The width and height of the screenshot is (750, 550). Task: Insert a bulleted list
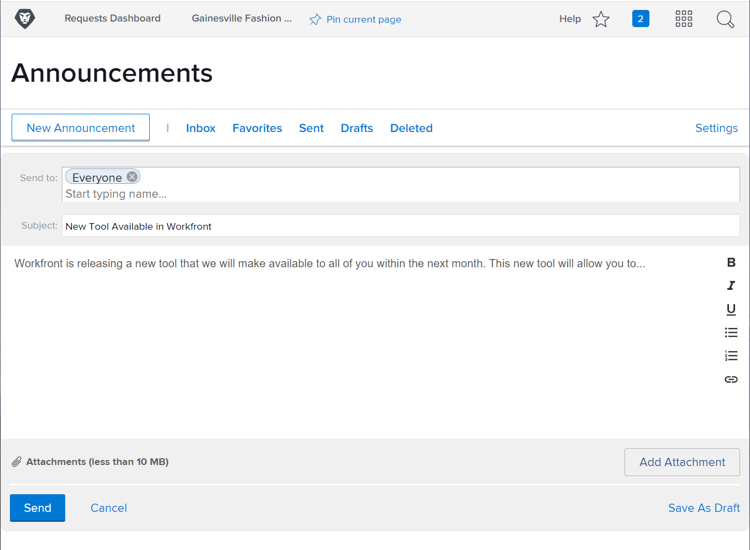(731, 332)
